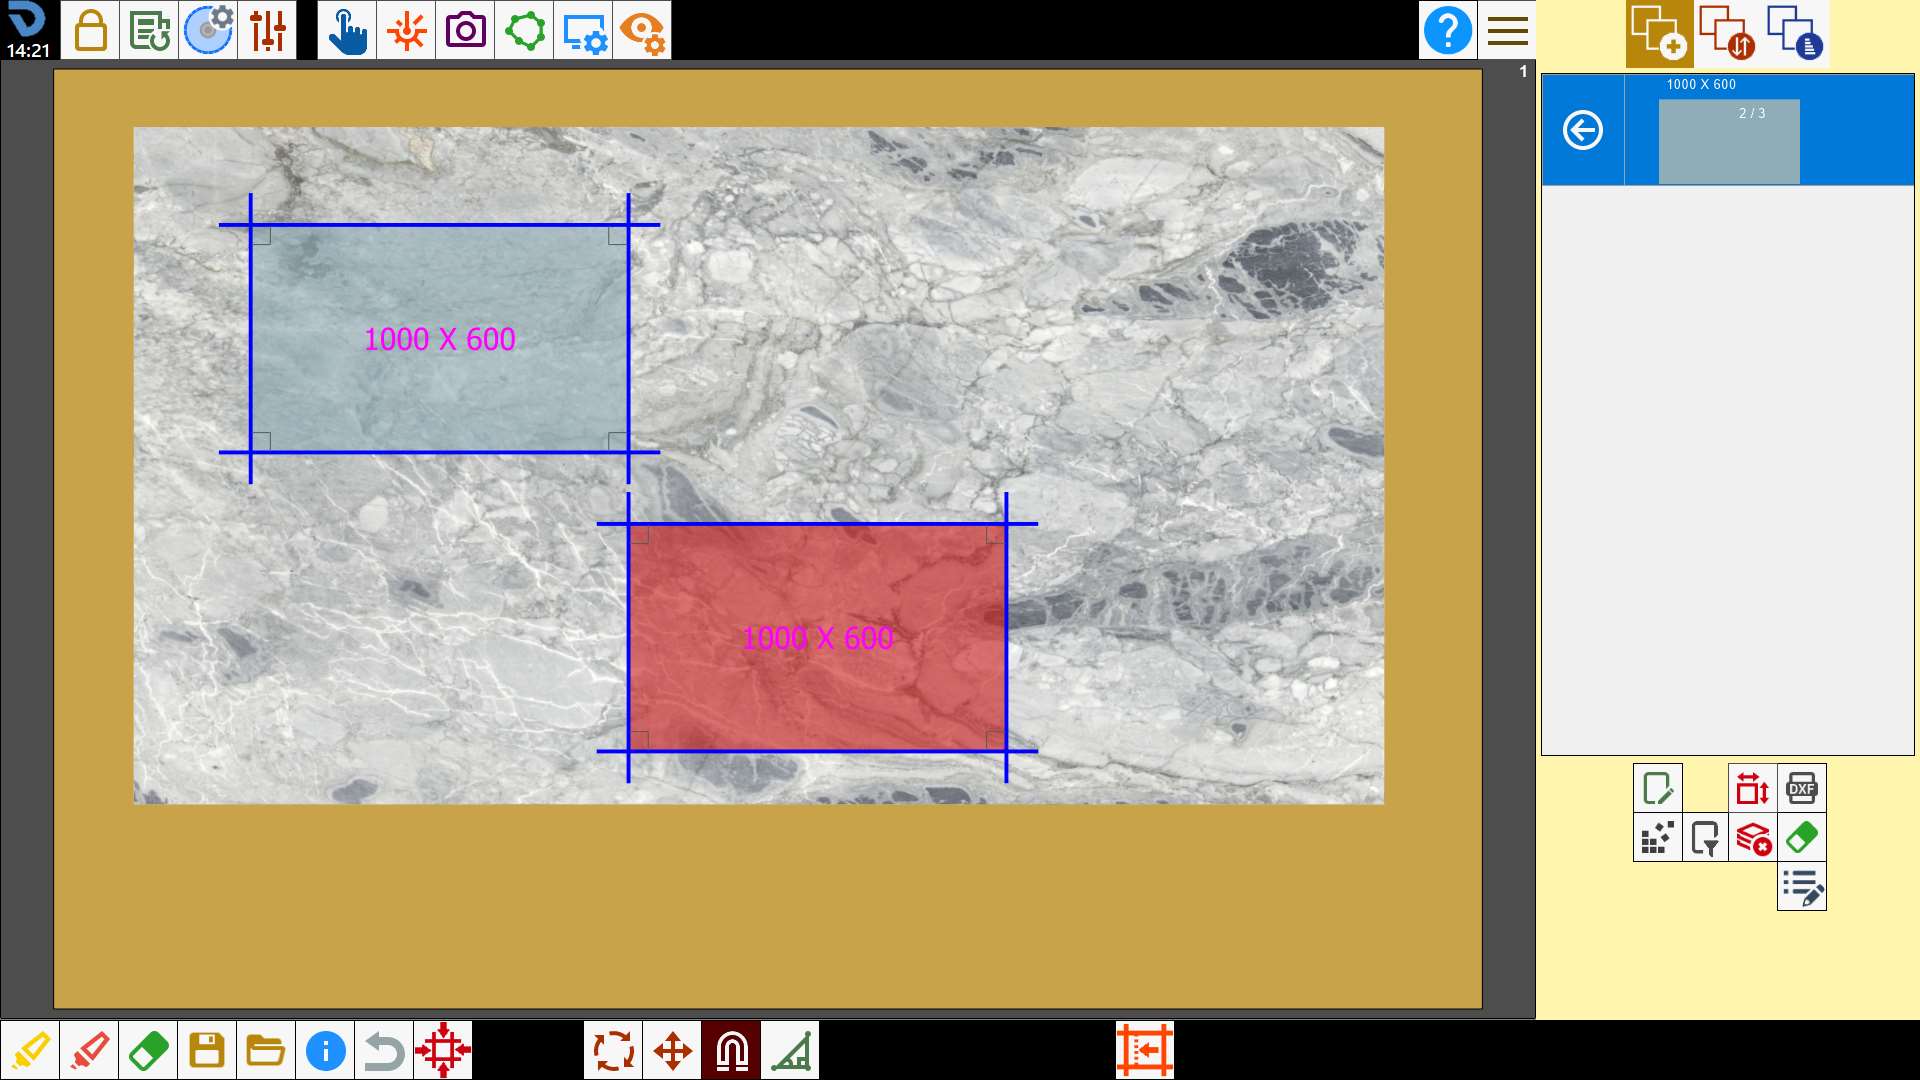Click the DXF export icon
1920x1080 pixels.
click(1802, 788)
